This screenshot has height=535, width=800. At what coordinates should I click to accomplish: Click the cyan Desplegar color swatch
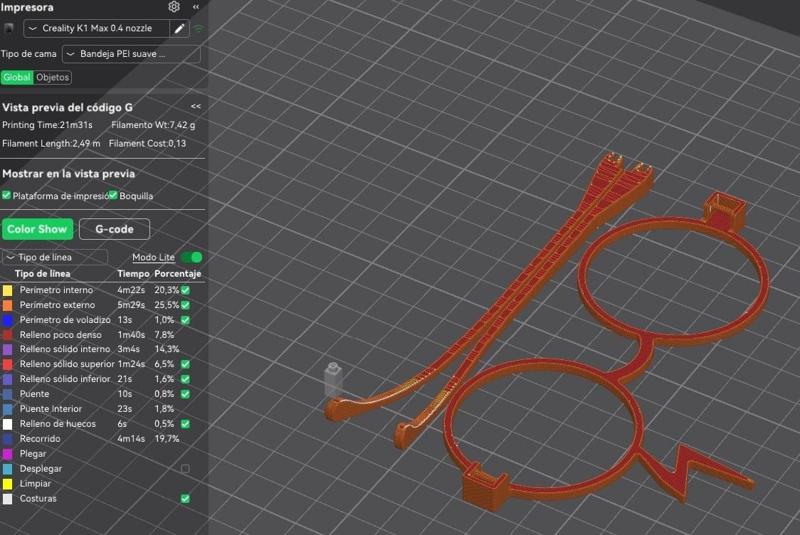(8, 468)
